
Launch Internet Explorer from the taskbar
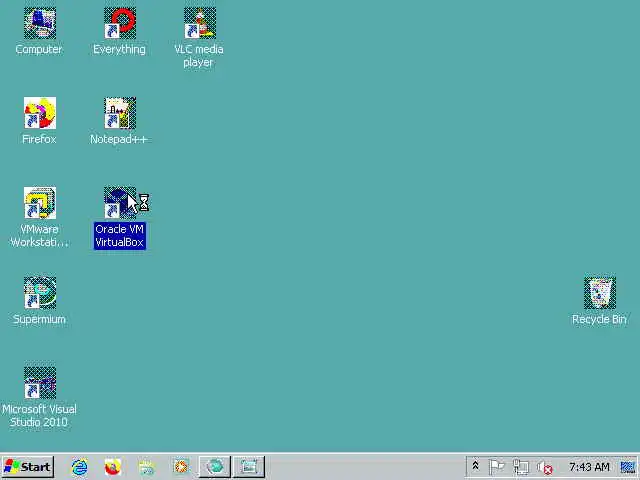(x=79, y=467)
